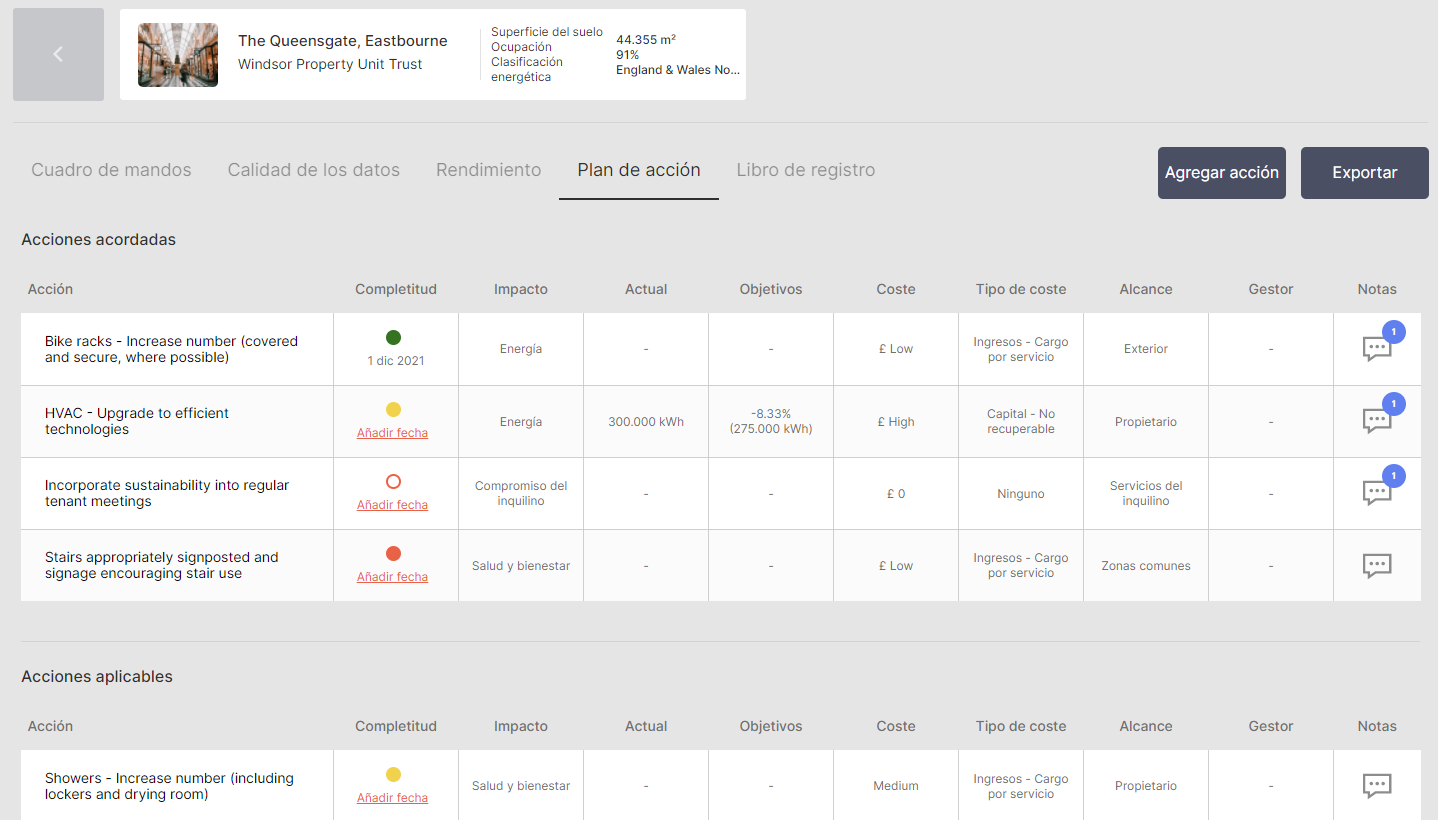This screenshot has height=820, width=1438.
Task: Open notes on sustainability tenant meetings action
Action: [x=1377, y=493]
